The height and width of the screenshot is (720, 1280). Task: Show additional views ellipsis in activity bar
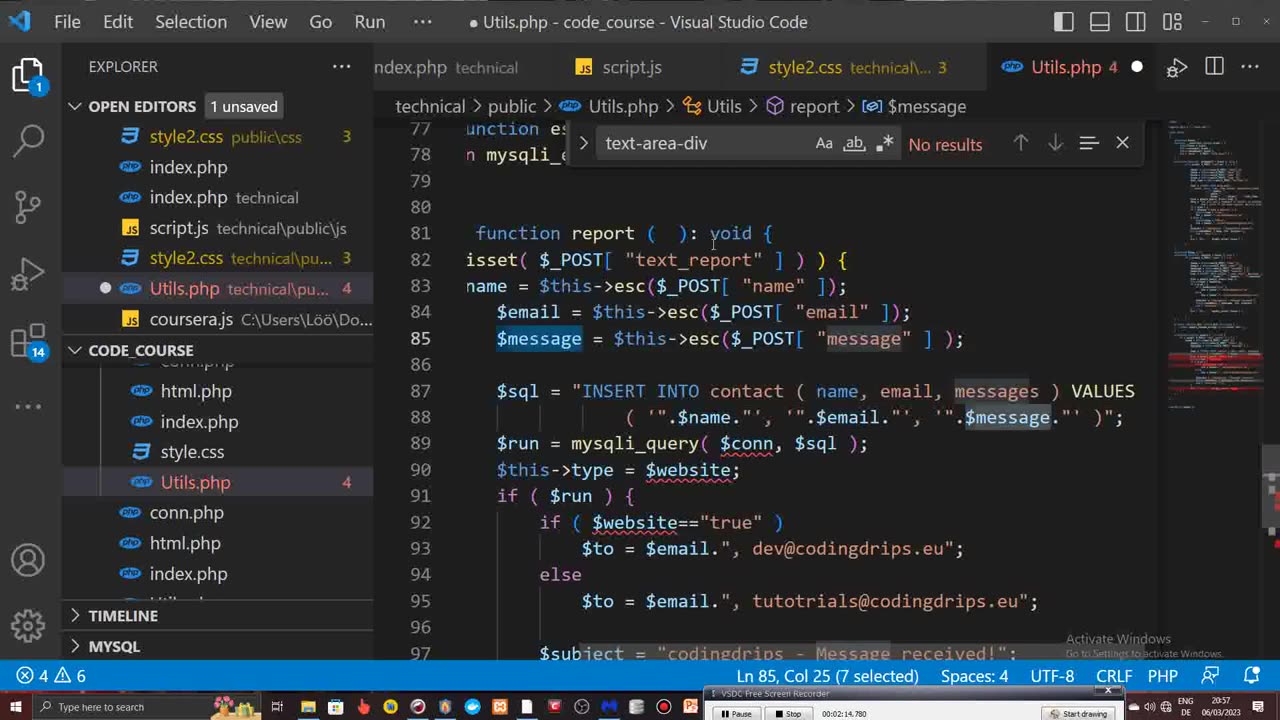28,406
